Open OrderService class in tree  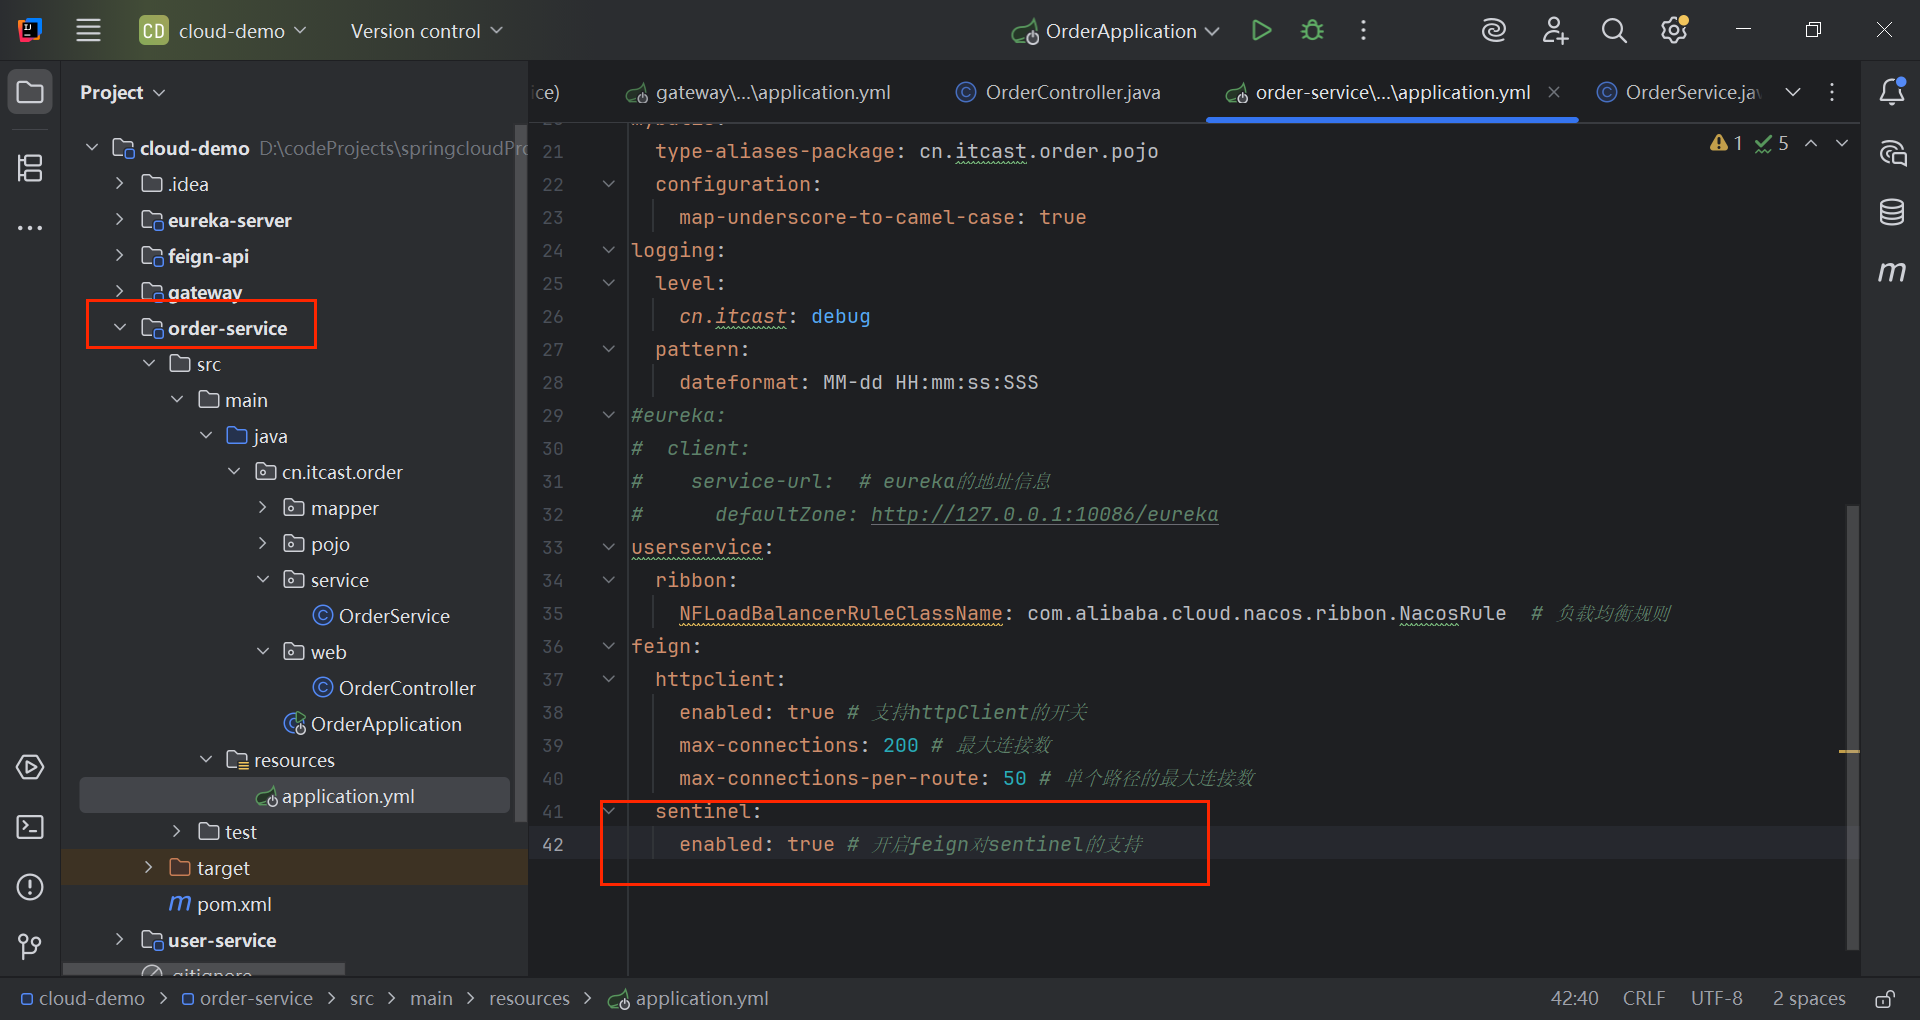point(381,616)
